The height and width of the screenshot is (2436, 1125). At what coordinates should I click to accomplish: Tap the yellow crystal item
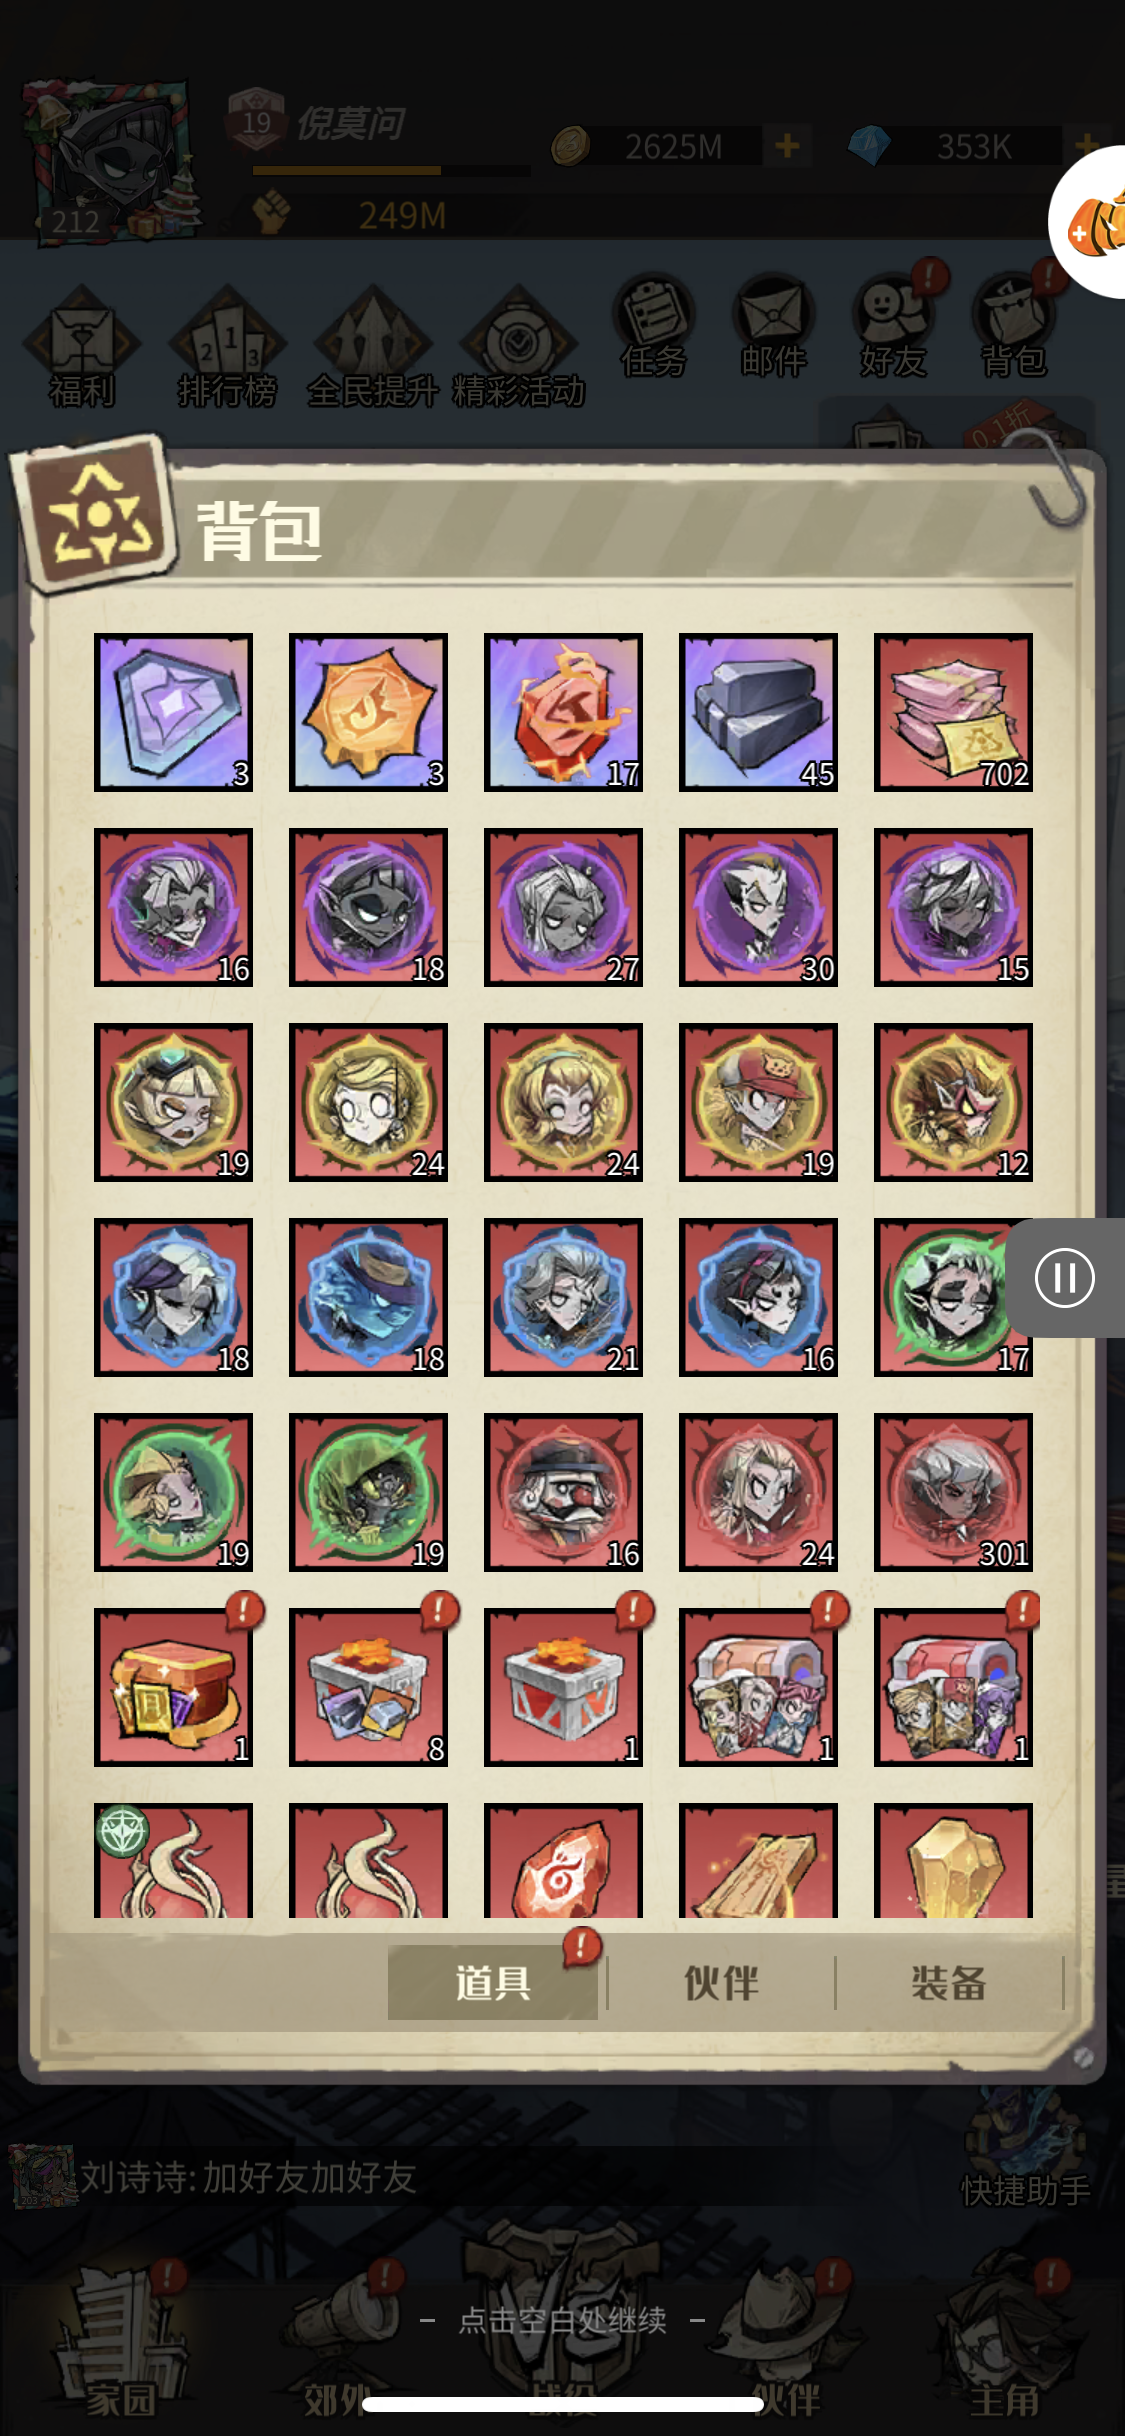[953, 1861]
